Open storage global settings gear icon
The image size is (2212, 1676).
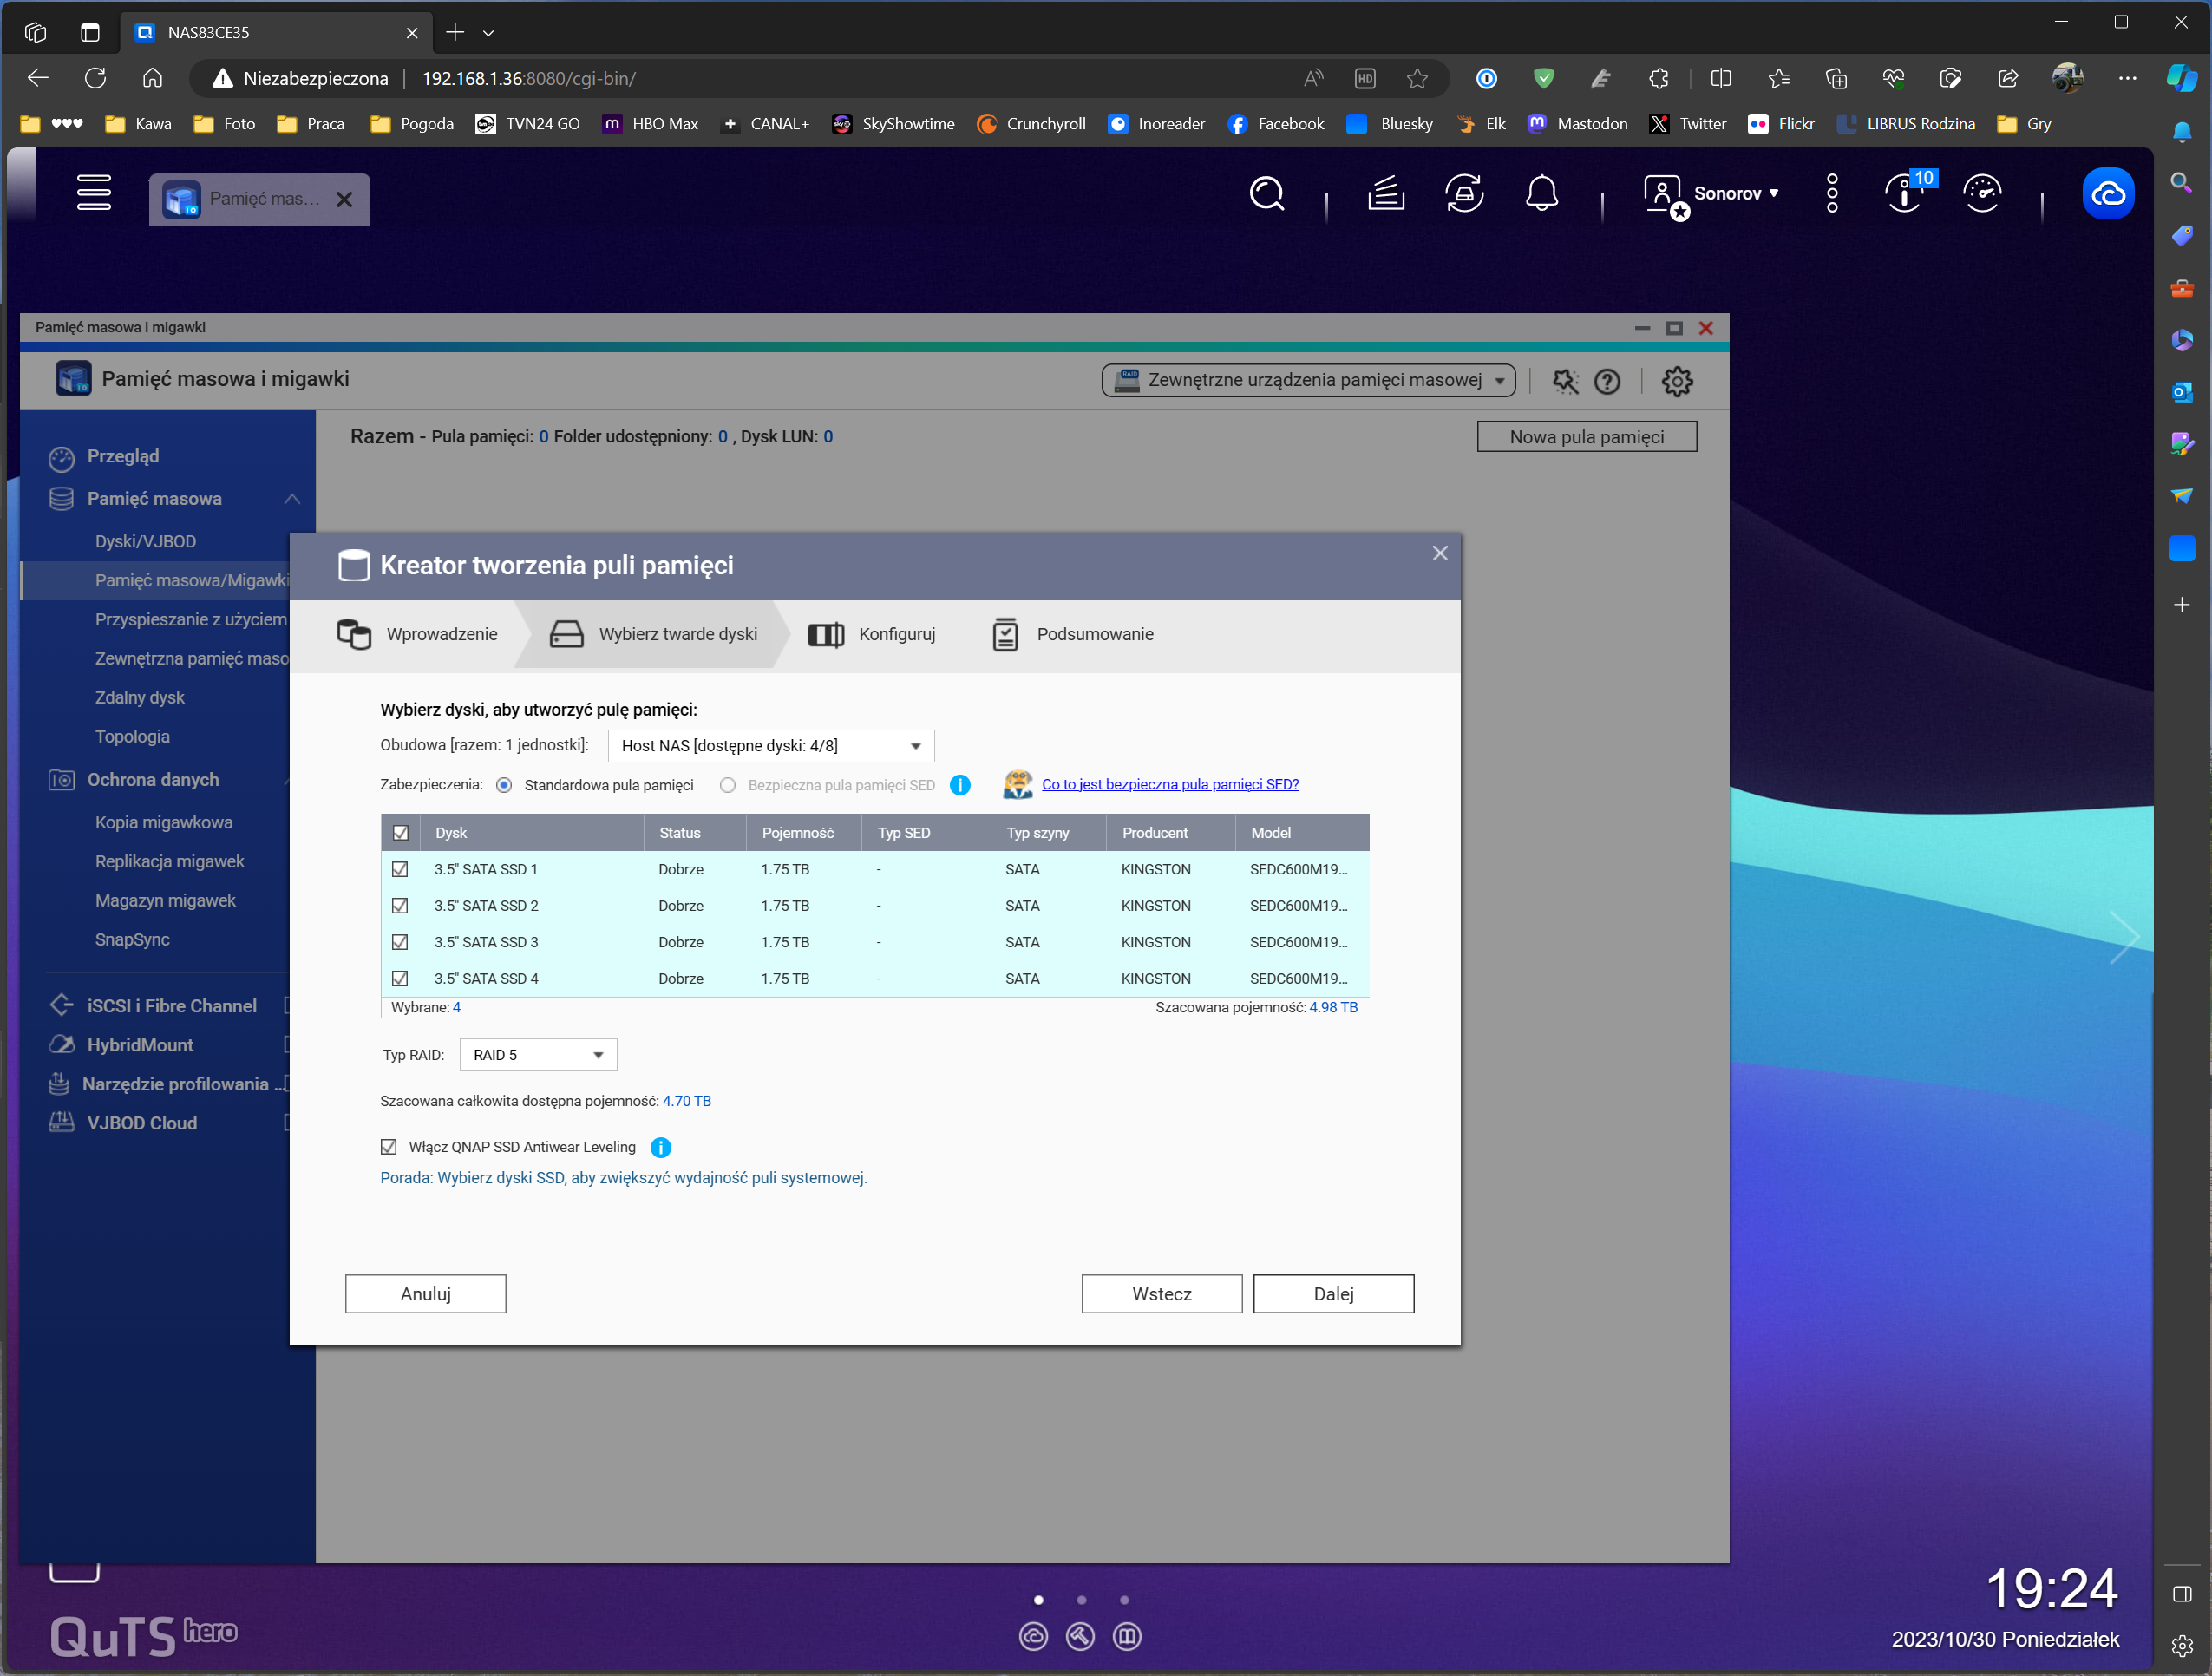pos(1677,381)
